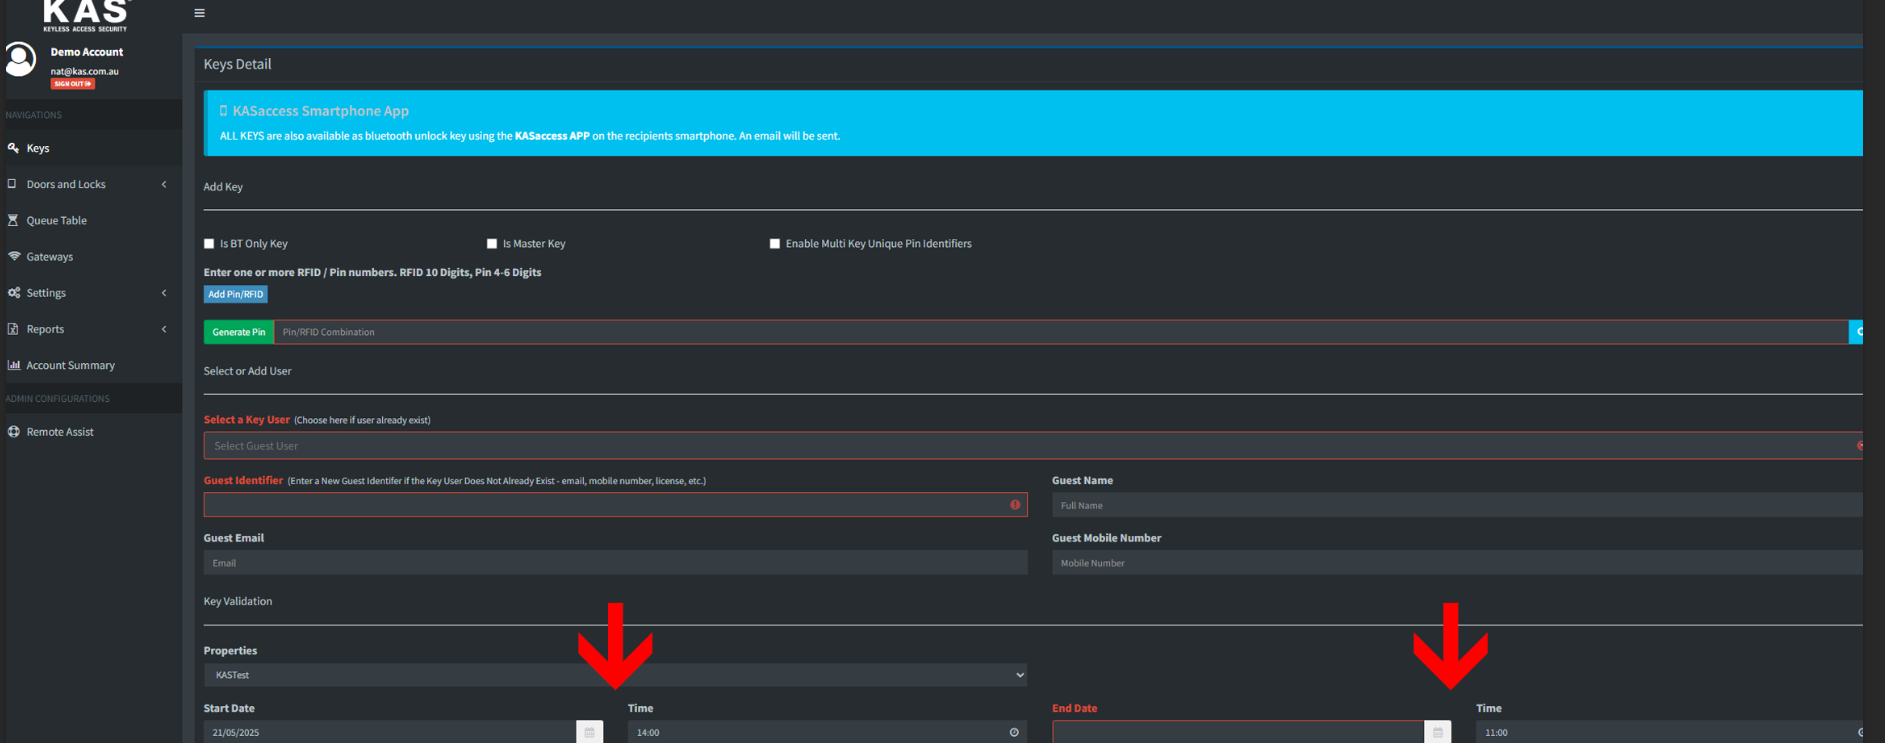Viewport: 1885px width, 743px height.
Task: Expand the Reports submenu chevron
Action: [x=164, y=329]
